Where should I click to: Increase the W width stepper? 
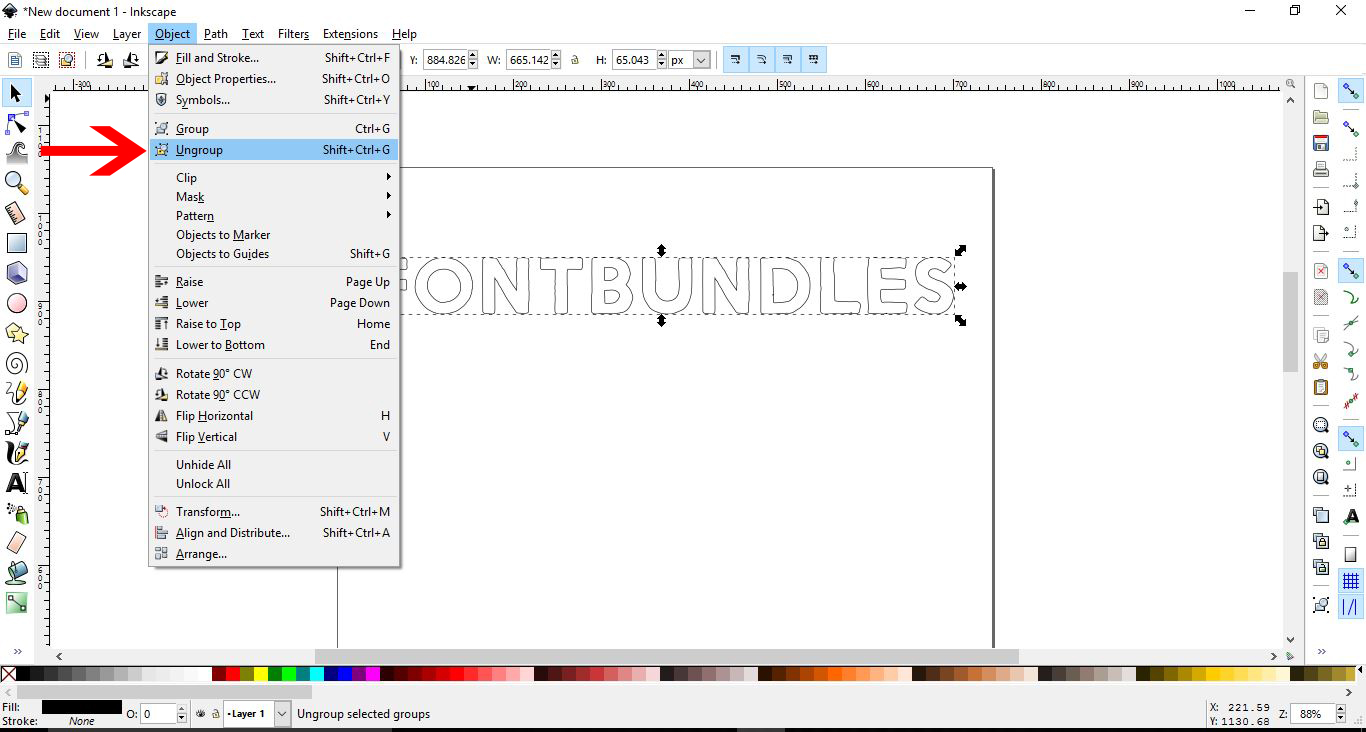pos(556,56)
